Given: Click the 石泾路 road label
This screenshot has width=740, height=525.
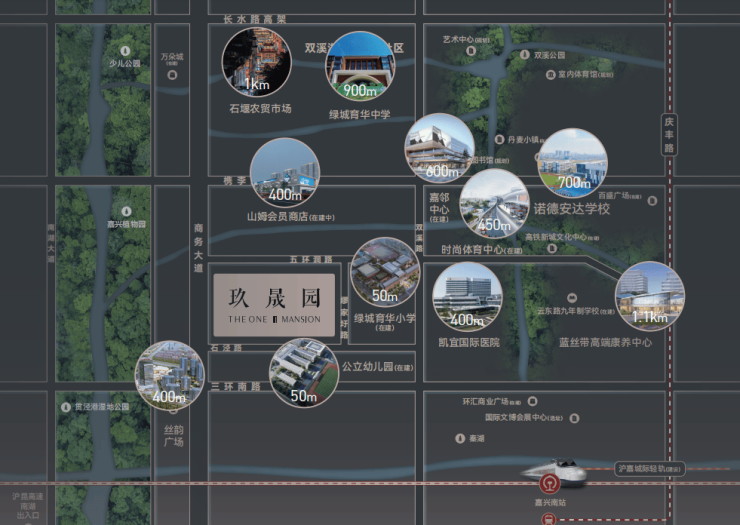Looking at the screenshot, I should pos(226,347).
